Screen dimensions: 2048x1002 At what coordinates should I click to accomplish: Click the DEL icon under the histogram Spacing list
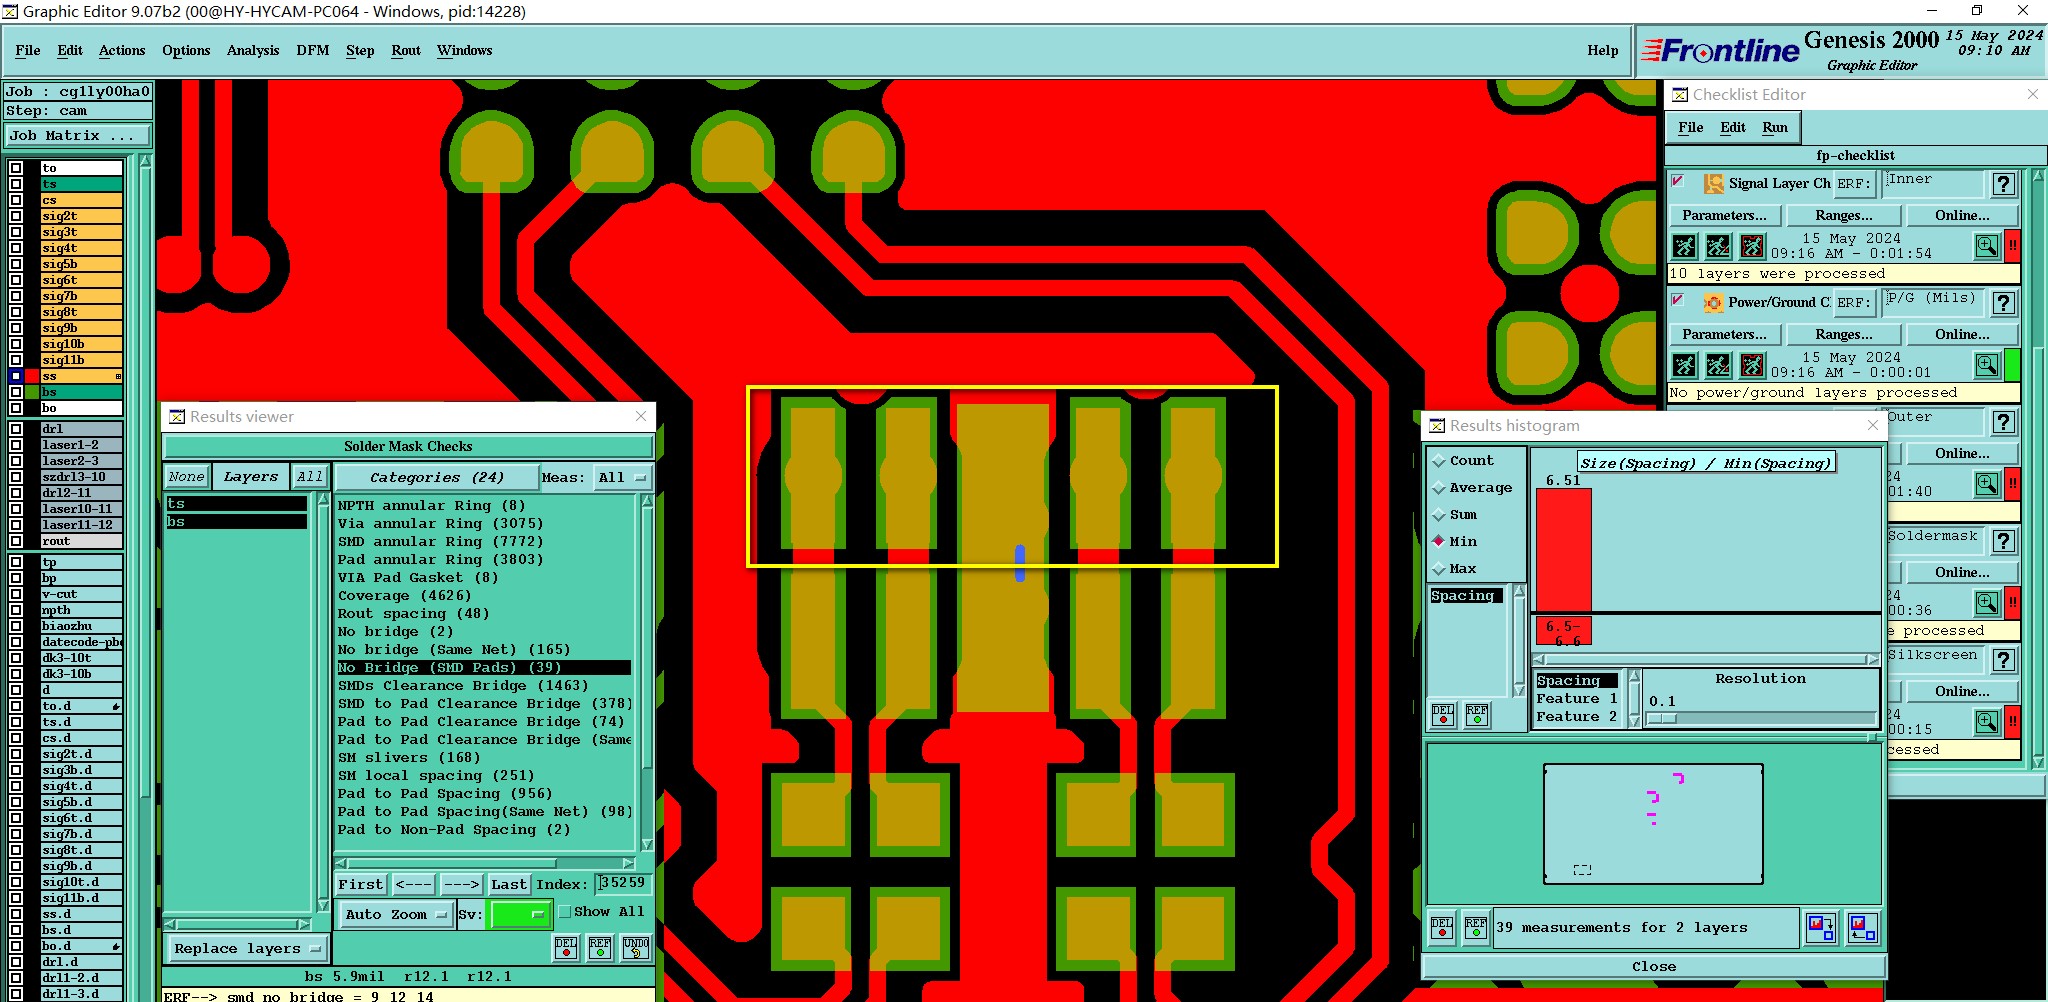point(1443,714)
